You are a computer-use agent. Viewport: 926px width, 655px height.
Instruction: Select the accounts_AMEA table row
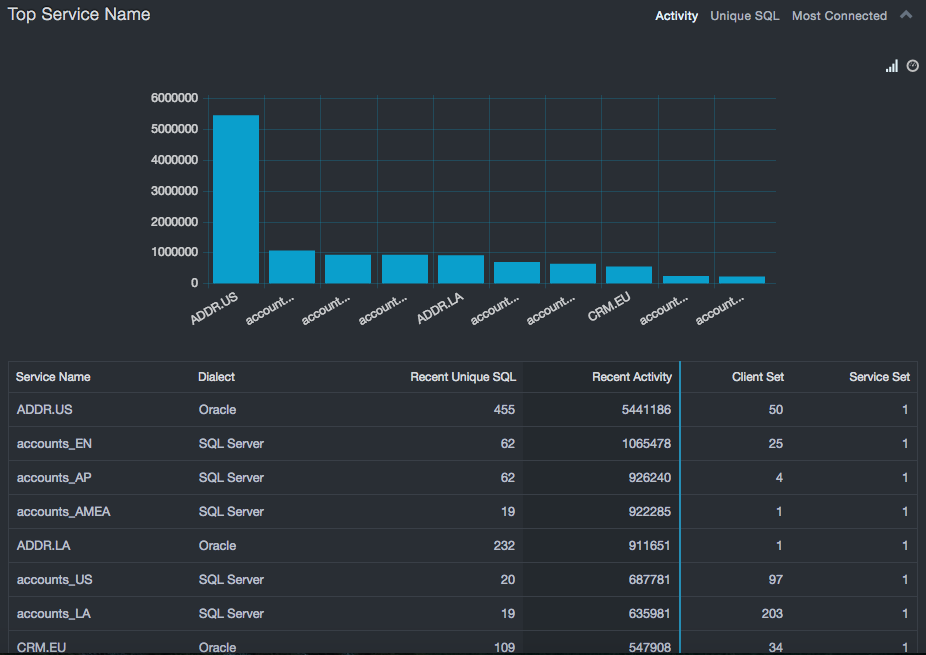tap(64, 511)
